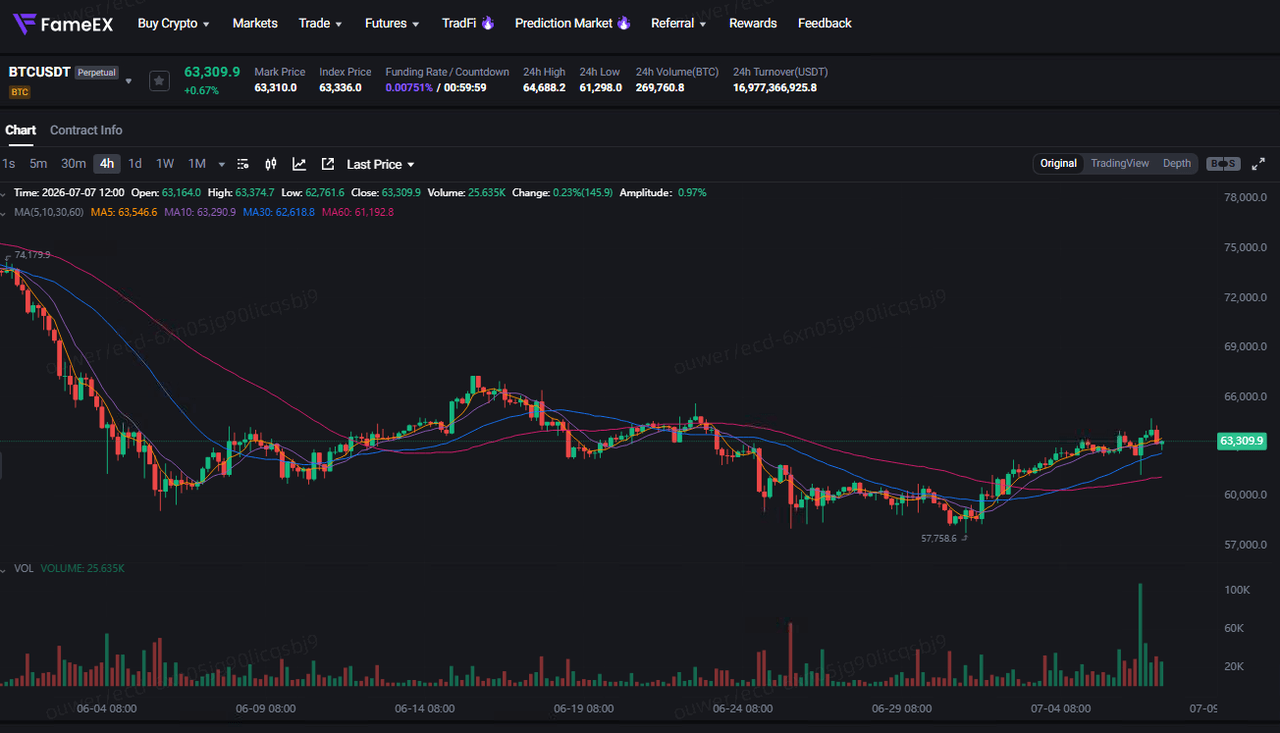The height and width of the screenshot is (733, 1280).
Task: Expand the BTCUSDT pair selector arrow
Action: (x=128, y=81)
